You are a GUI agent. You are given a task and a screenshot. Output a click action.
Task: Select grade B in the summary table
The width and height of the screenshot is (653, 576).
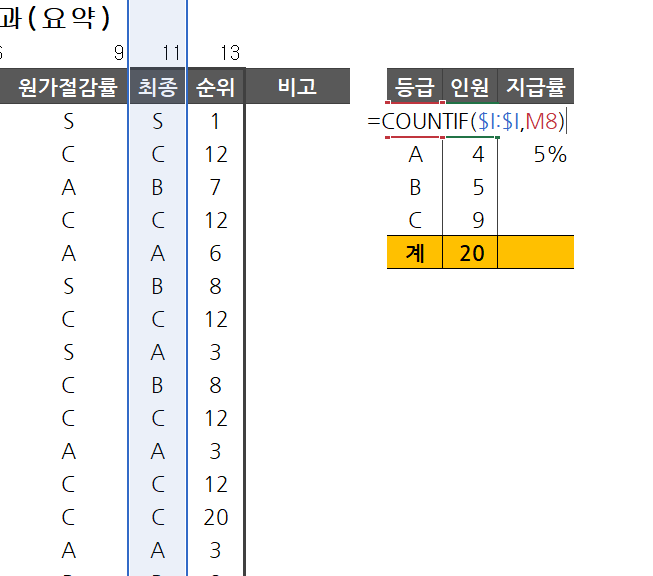(415, 187)
